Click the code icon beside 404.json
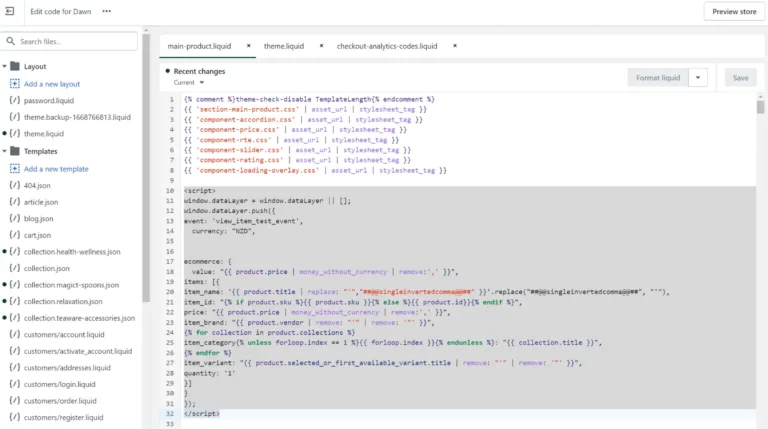Viewport: 768px width, 429px height. click(15, 185)
